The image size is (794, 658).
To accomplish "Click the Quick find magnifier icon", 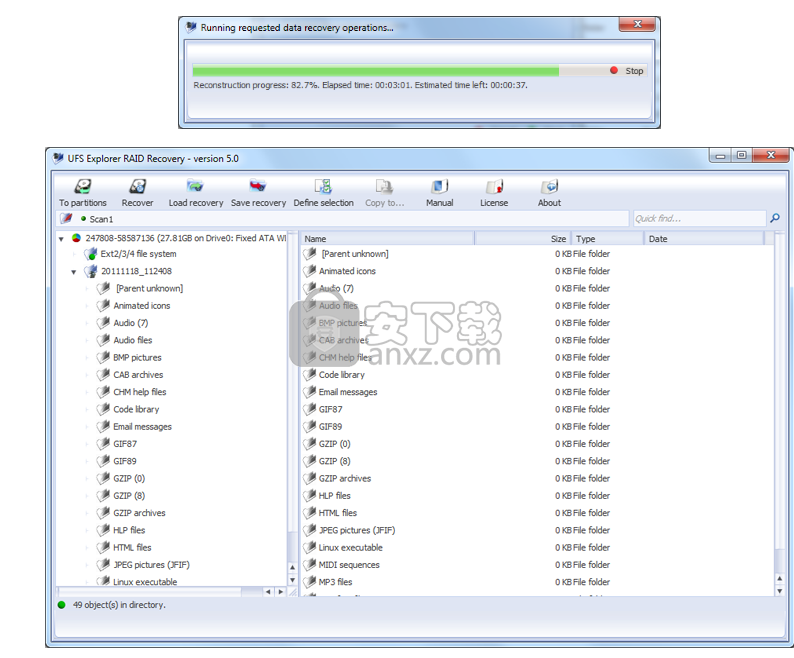I will click(x=775, y=218).
